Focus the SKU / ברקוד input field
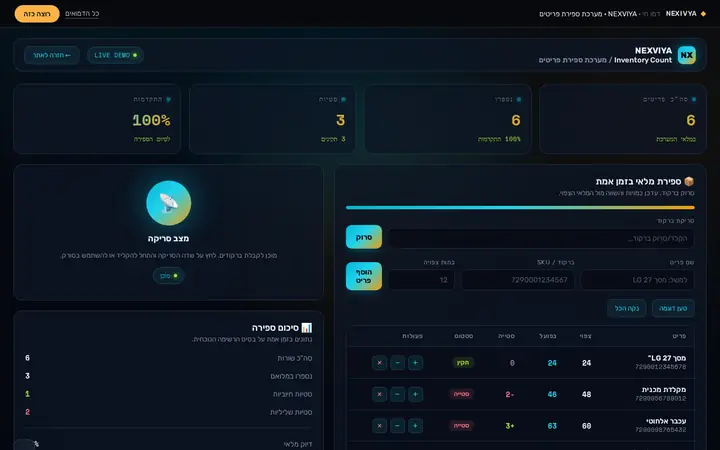720x450 pixels. click(x=518, y=280)
